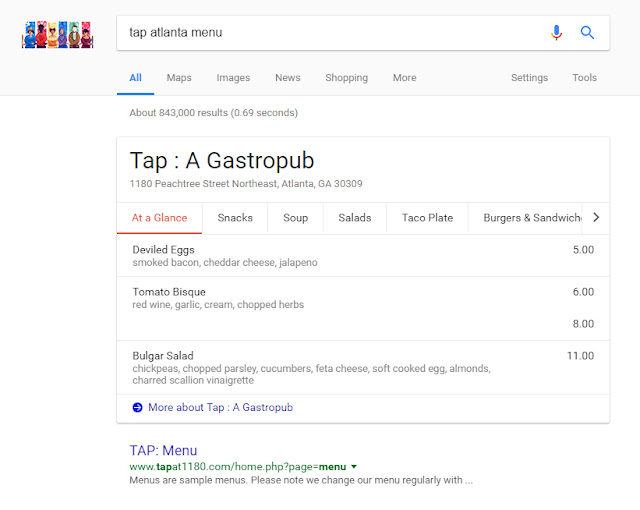Viewport: 640px width, 510px height.
Task: Click the smoked bacon, cheddar cheese description
Action: (x=225, y=262)
